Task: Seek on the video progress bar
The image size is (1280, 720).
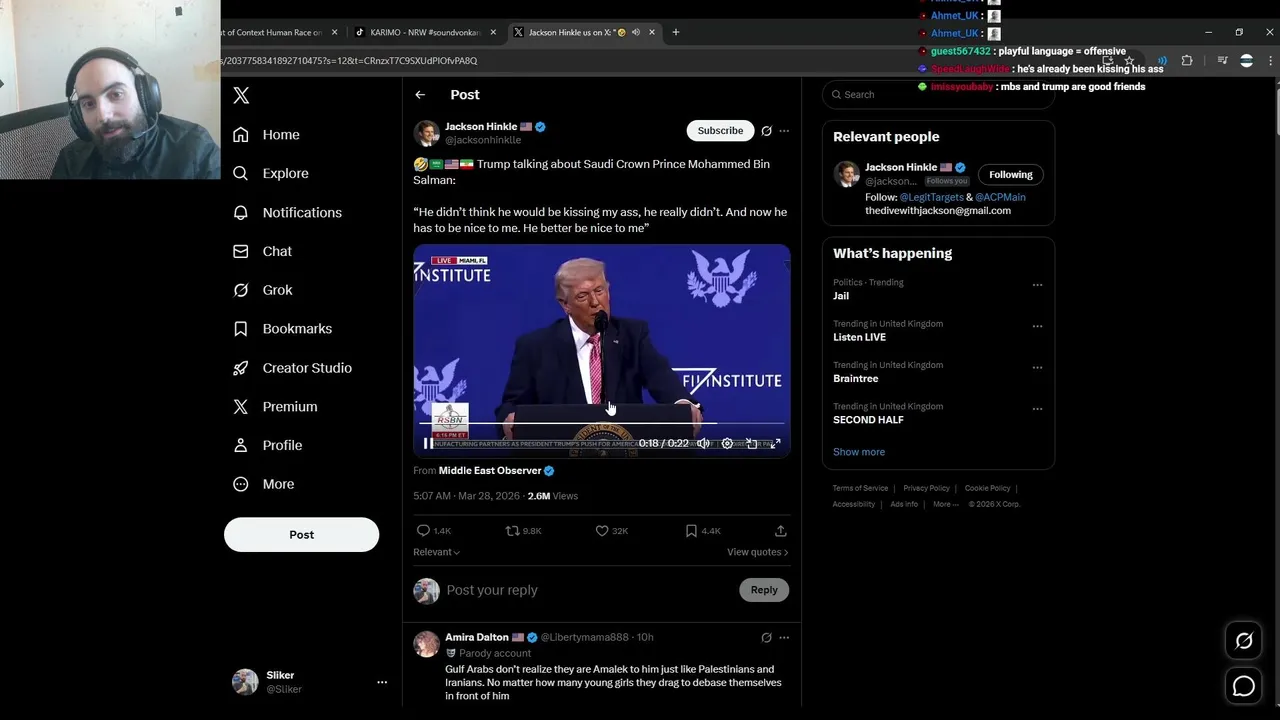Action: [x=602, y=424]
